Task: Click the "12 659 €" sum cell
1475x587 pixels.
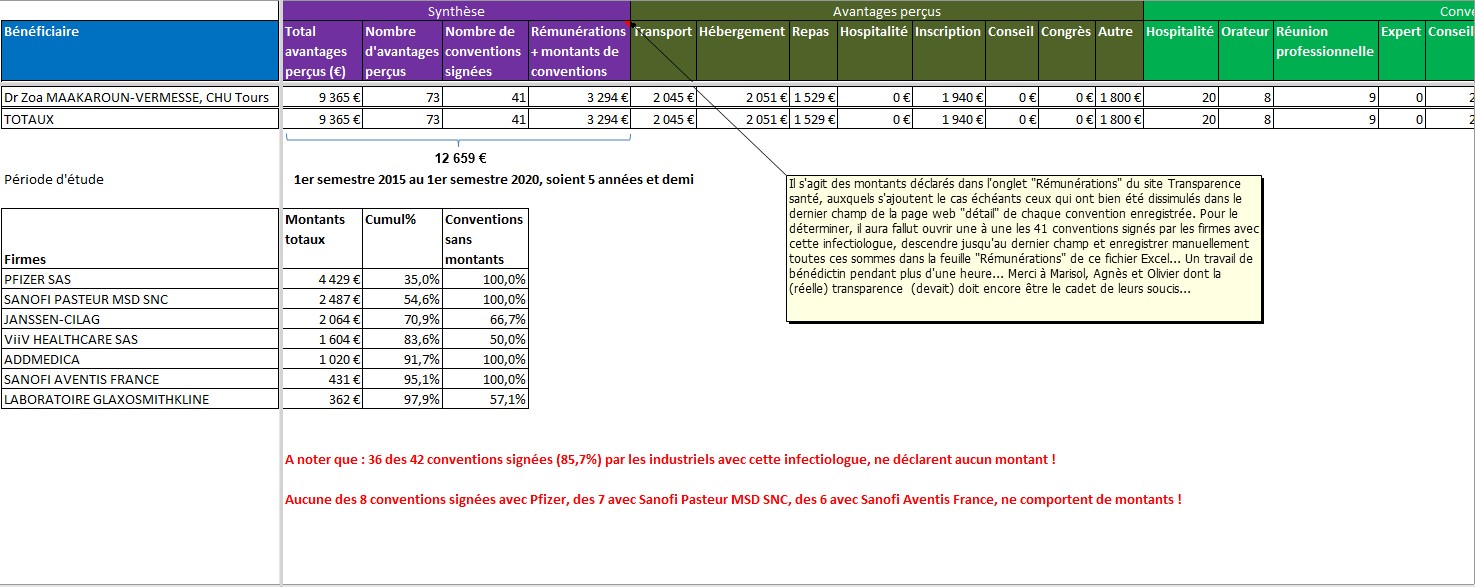Action: (x=460, y=158)
